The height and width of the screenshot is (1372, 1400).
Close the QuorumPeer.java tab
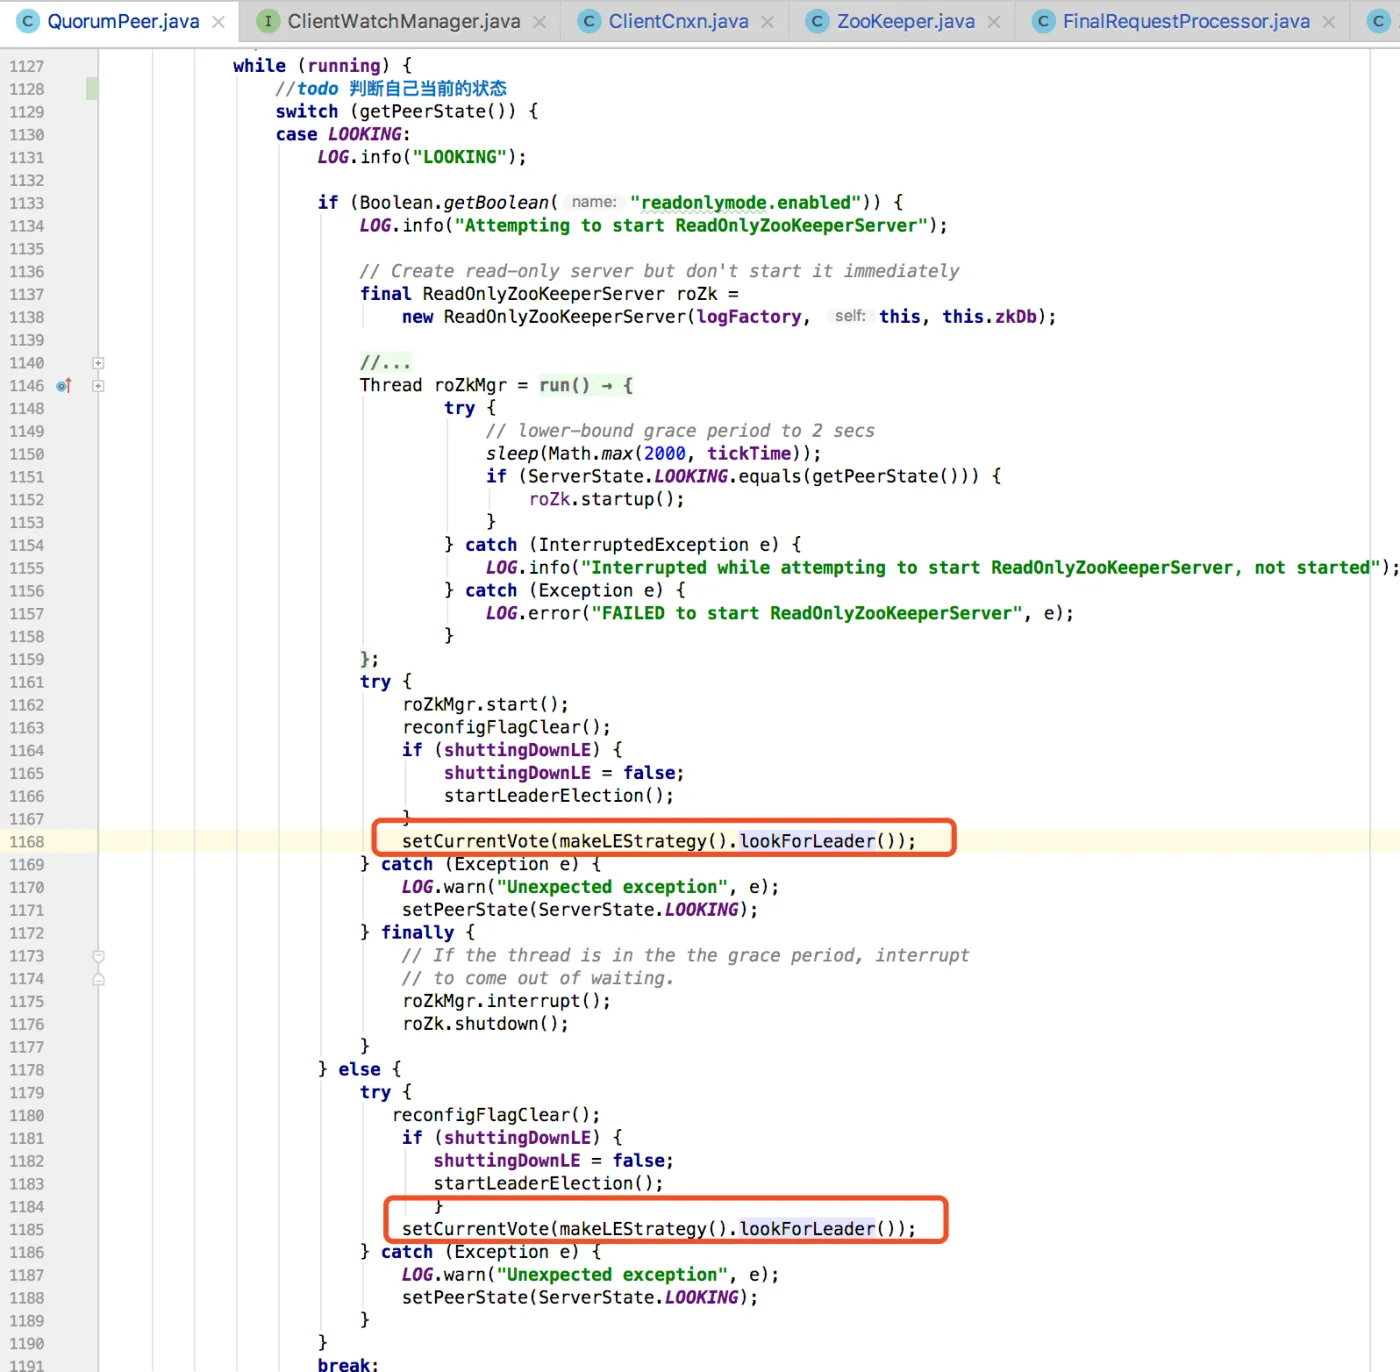(x=218, y=22)
